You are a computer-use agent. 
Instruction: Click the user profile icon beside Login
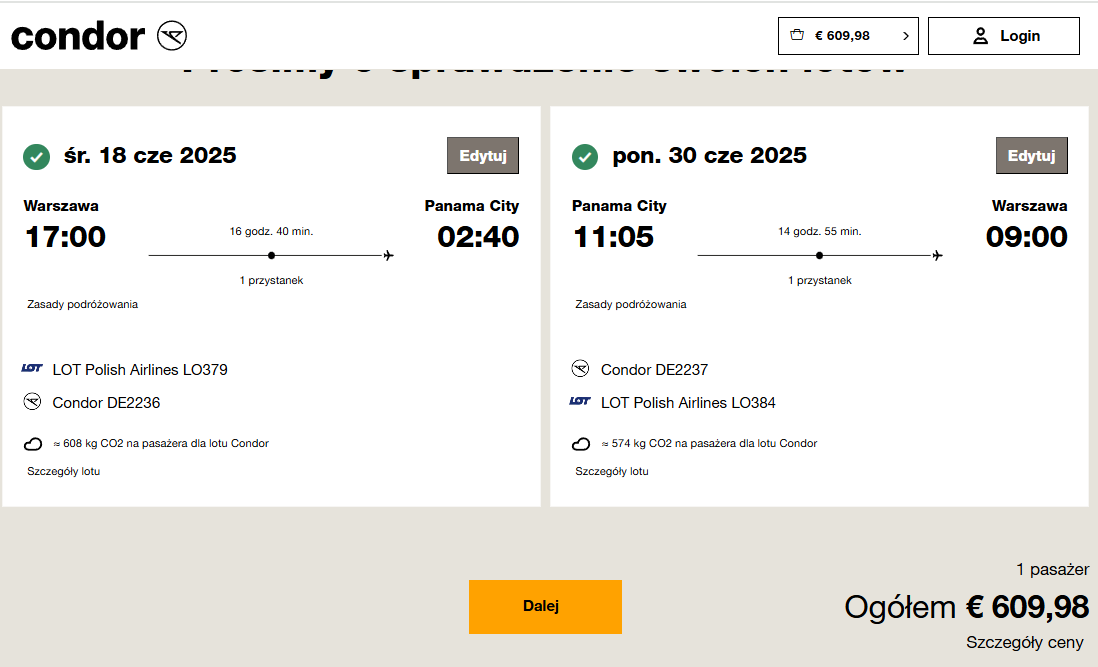click(x=980, y=36)
